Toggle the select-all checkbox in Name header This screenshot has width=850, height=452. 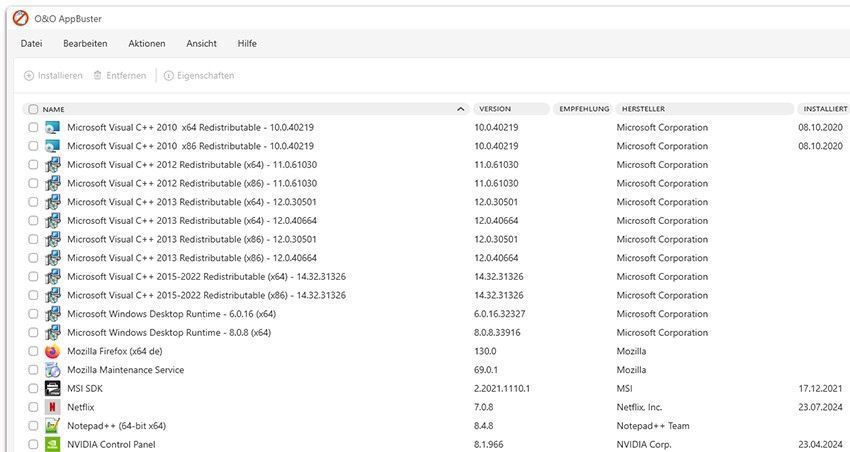33,109
